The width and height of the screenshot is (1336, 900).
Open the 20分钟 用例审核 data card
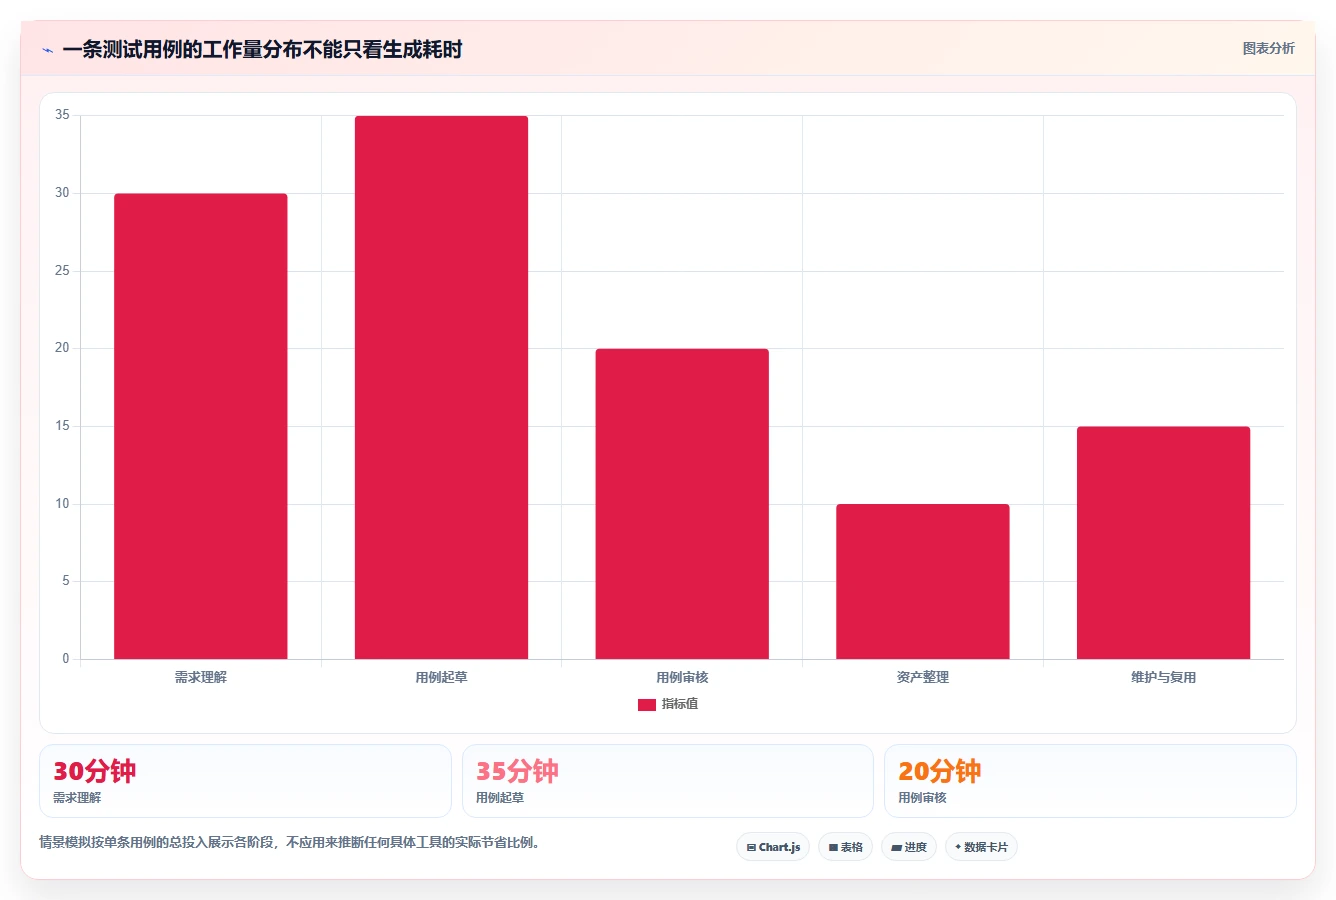pos(1090,781)
